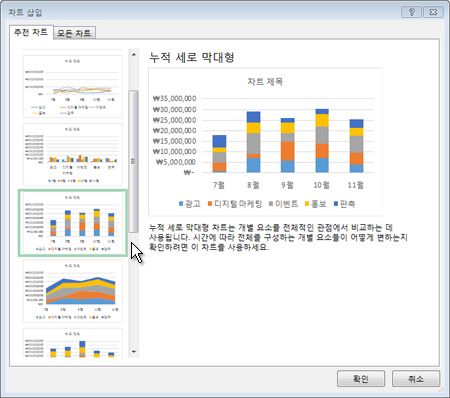The width and height of the screenshot is (450, 398).
Task: Click the 11월 axis label in preview
Action: point(356,185)
